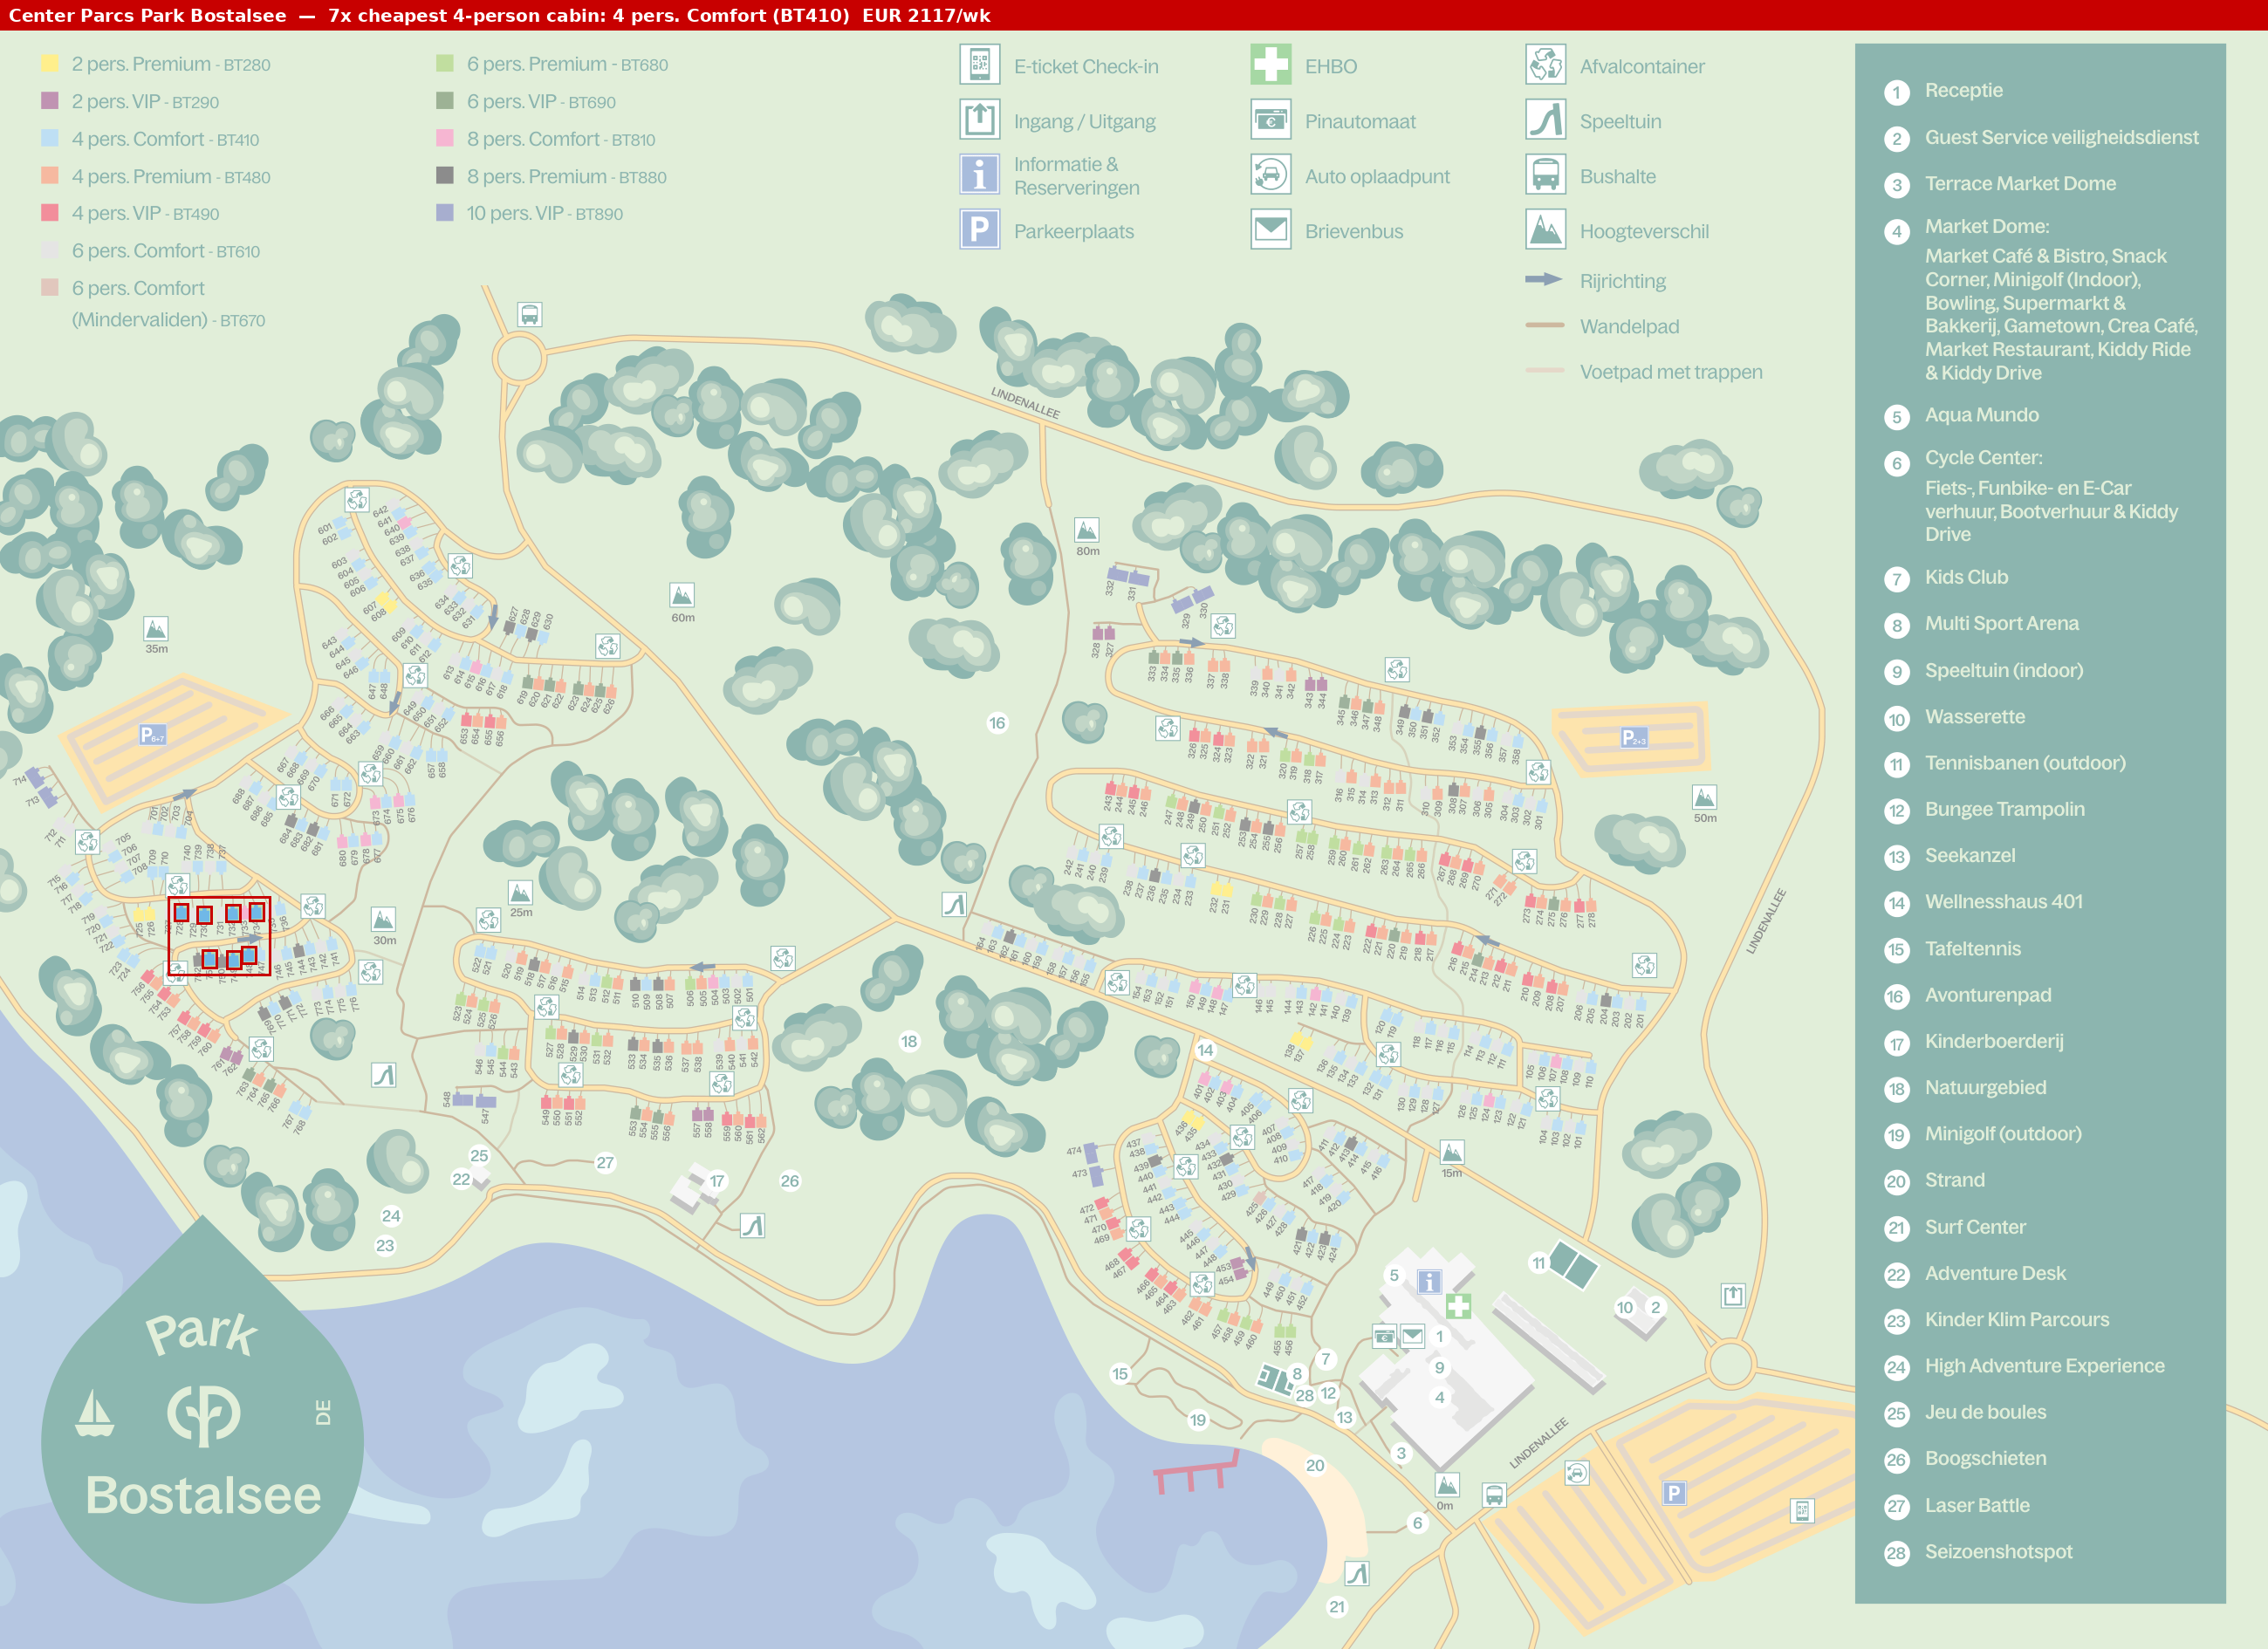The width and height of the screenshot is (2268, 1649).
Task: Click map marker 16 on the Avonturenpad
Action: (x=997, y=722)
